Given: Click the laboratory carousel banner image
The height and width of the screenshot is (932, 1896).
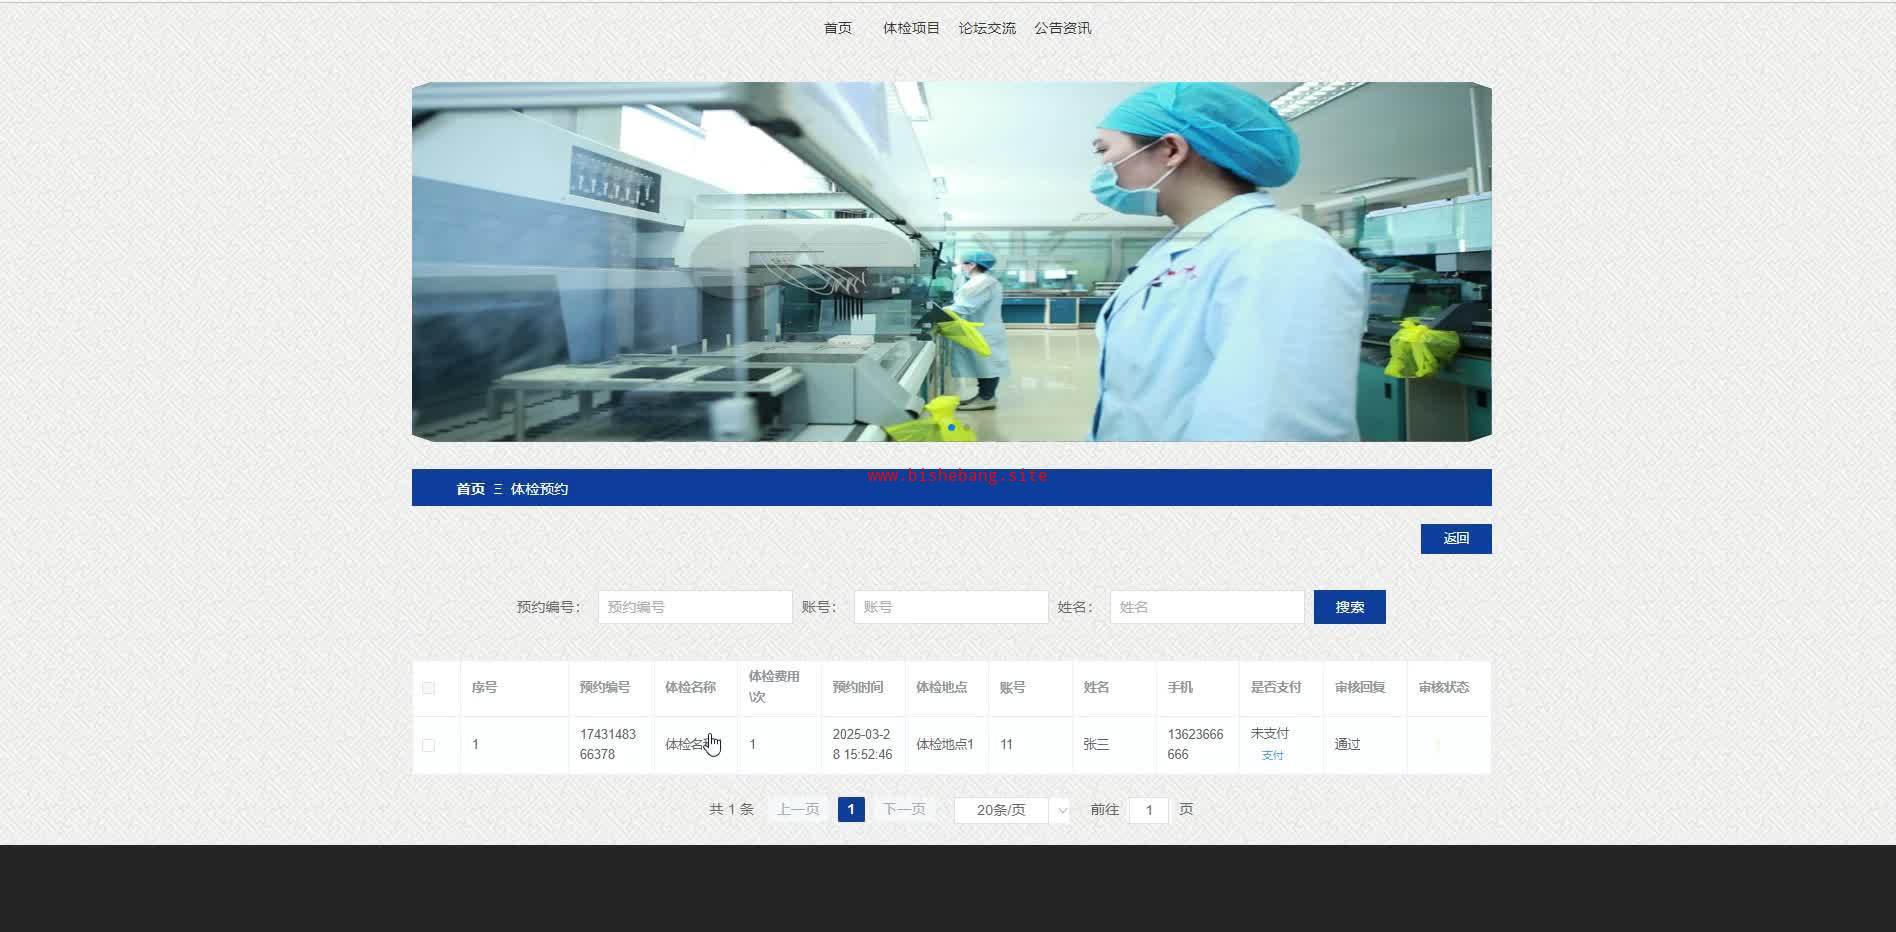Looking at the screenshot, I should pyautogui.click(x=952, y=262).
